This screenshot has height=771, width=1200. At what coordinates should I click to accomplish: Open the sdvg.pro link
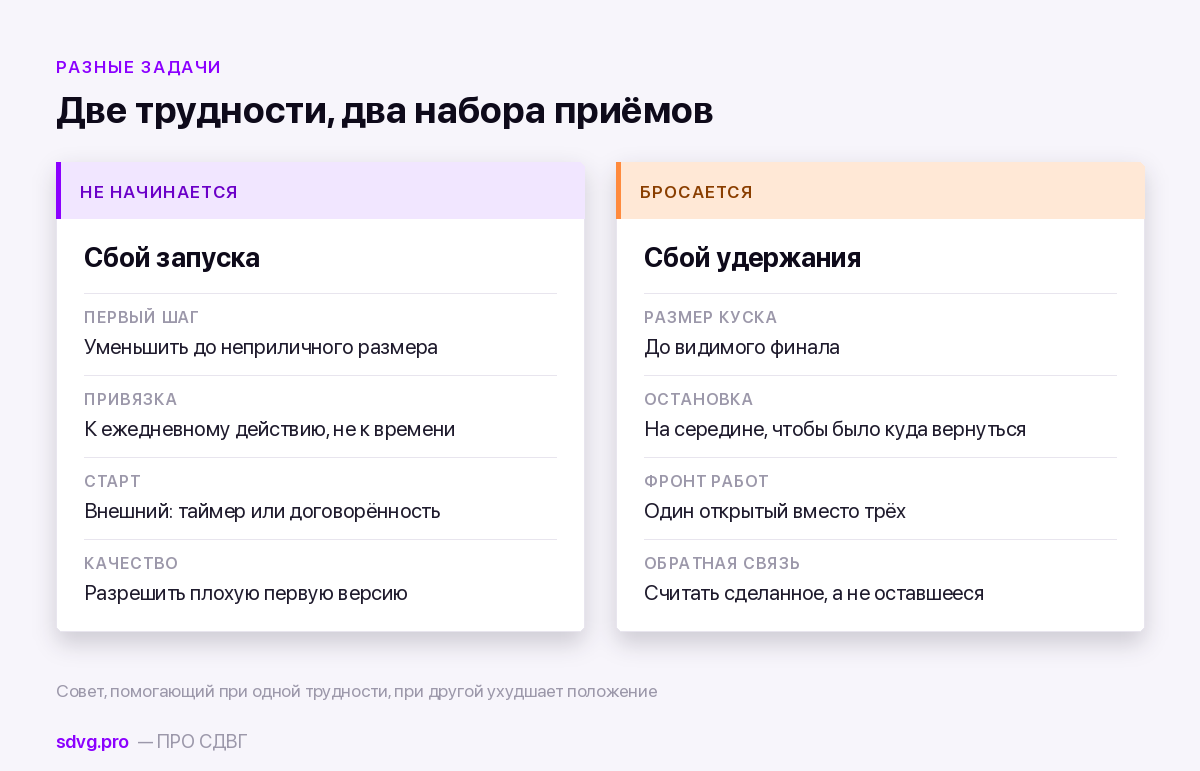[92, 742]
